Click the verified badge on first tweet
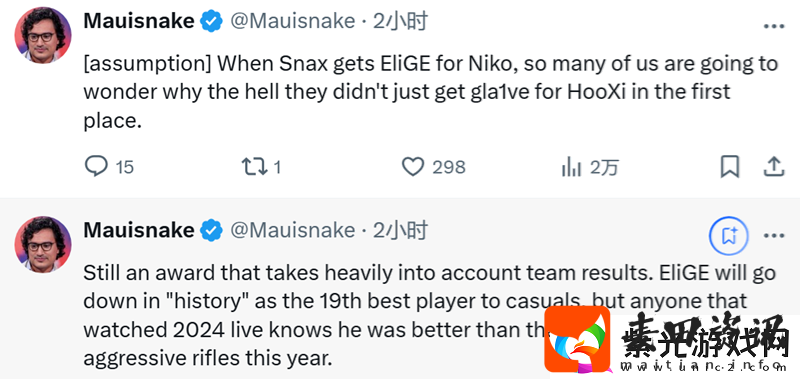 211,21
